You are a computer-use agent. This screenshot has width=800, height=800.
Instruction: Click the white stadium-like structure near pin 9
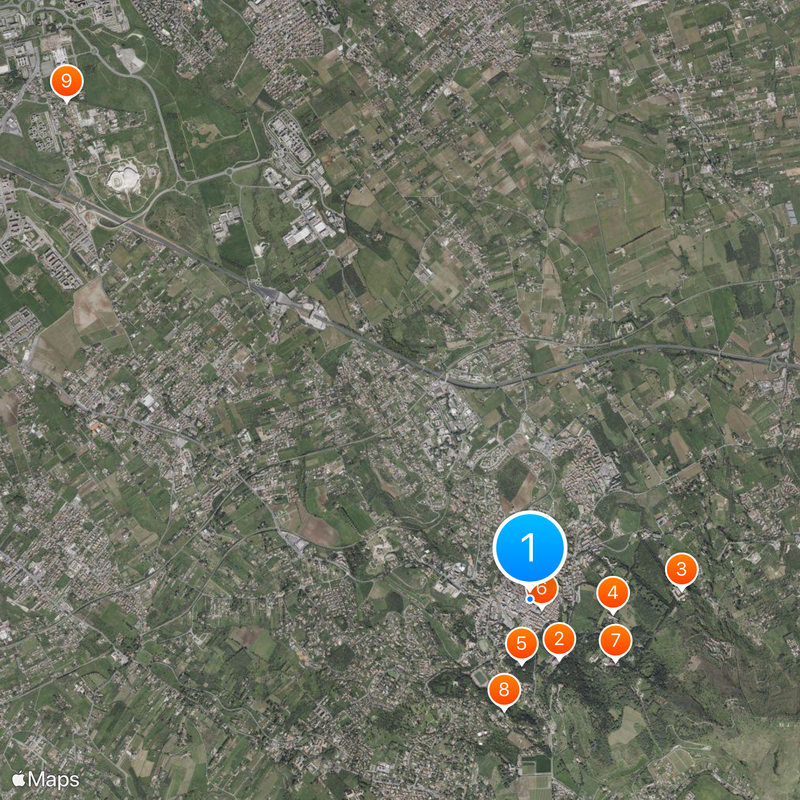(124, 177)
